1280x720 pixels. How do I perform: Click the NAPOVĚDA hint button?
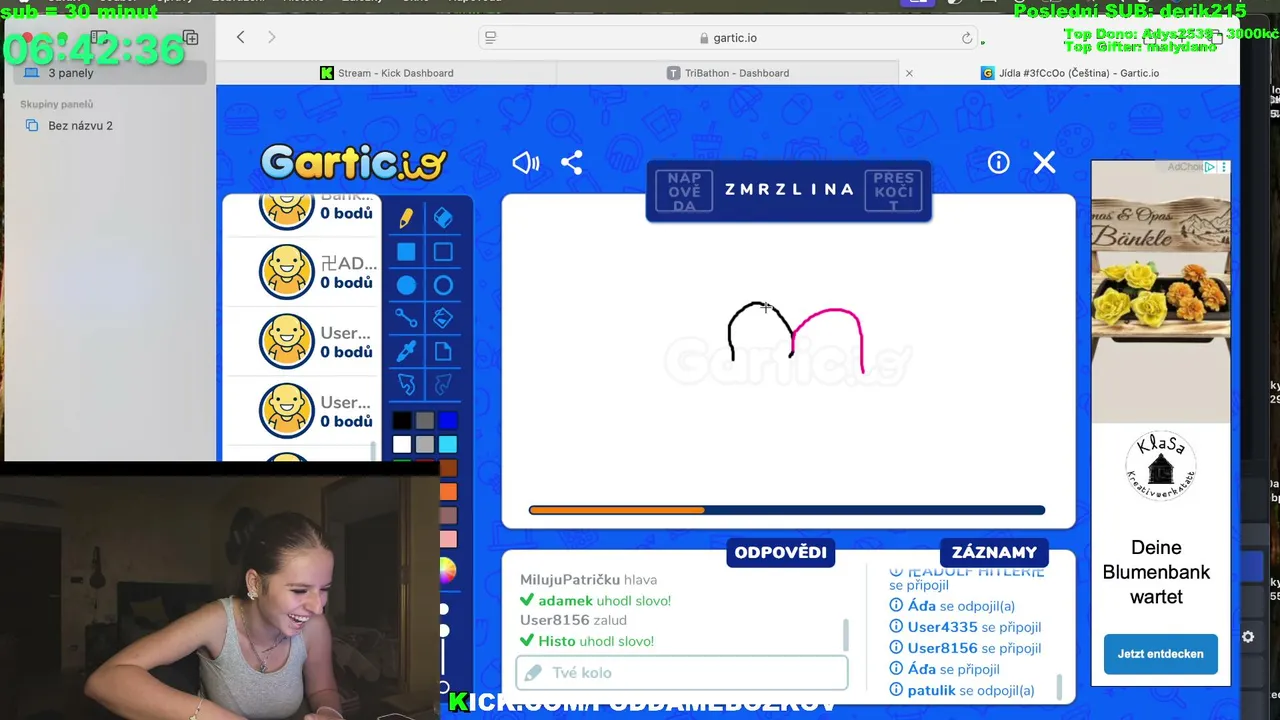pyautogui.click(x=684, y=191)
